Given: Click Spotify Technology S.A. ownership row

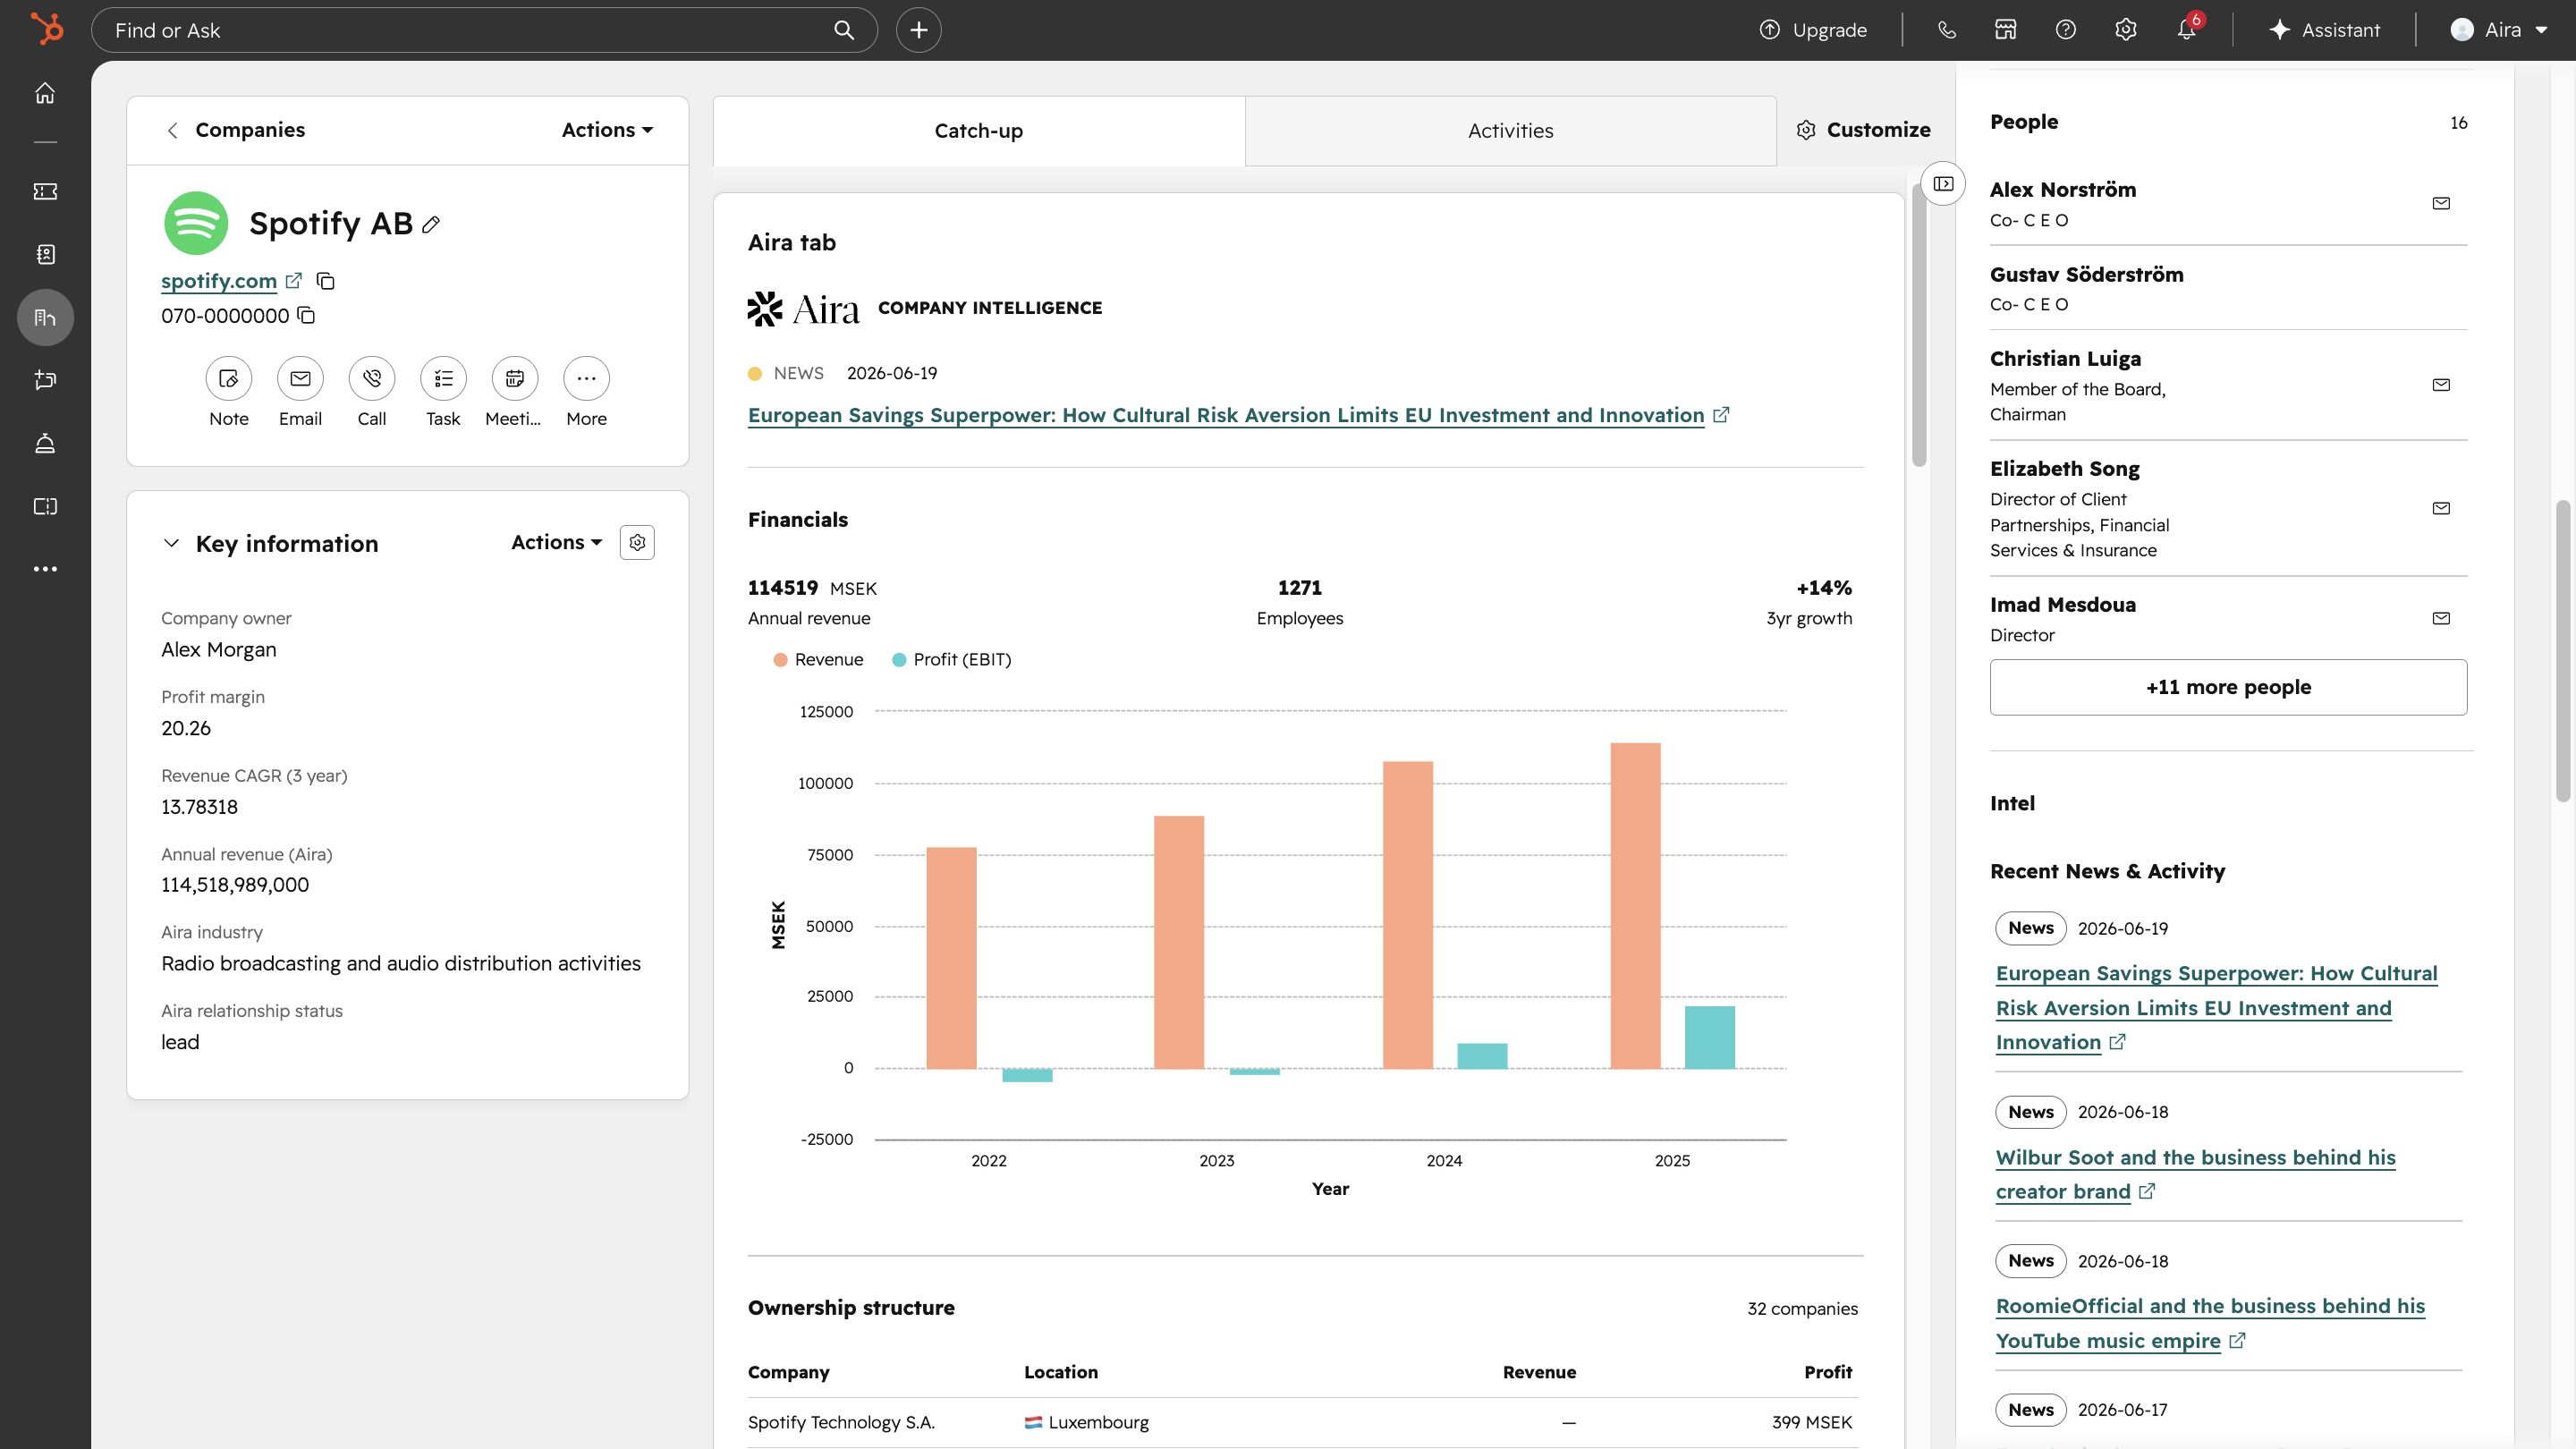Looking at the screenshot, I should click(1302, 1422).
